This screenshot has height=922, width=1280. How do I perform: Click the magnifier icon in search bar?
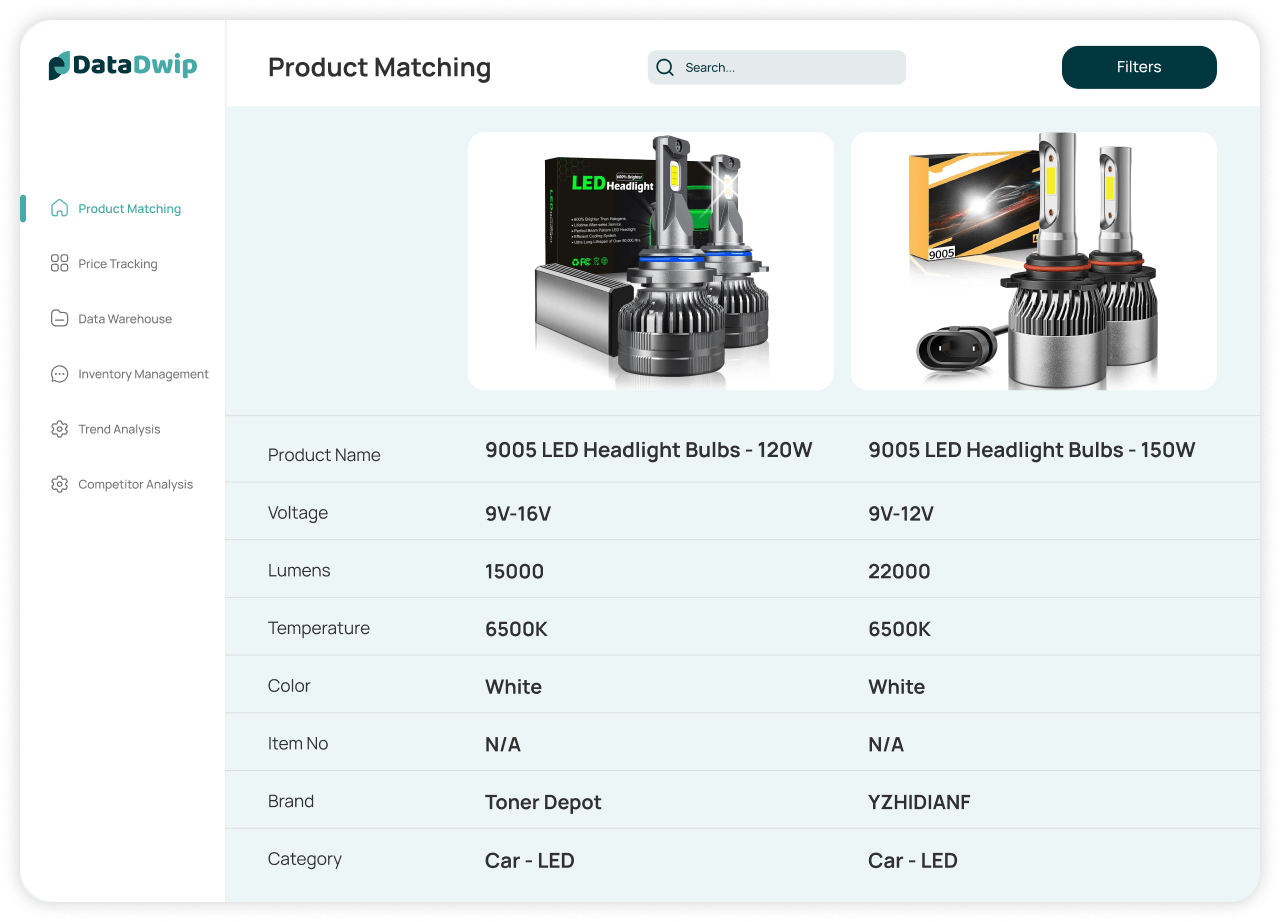pos(665,67)
